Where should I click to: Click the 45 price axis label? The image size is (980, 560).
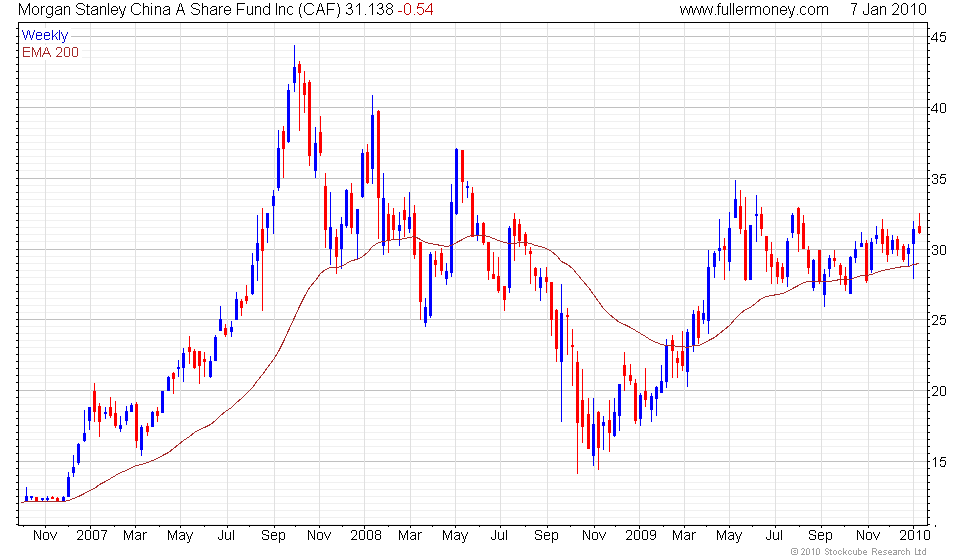pyautogui.click(x=940, y=37)
